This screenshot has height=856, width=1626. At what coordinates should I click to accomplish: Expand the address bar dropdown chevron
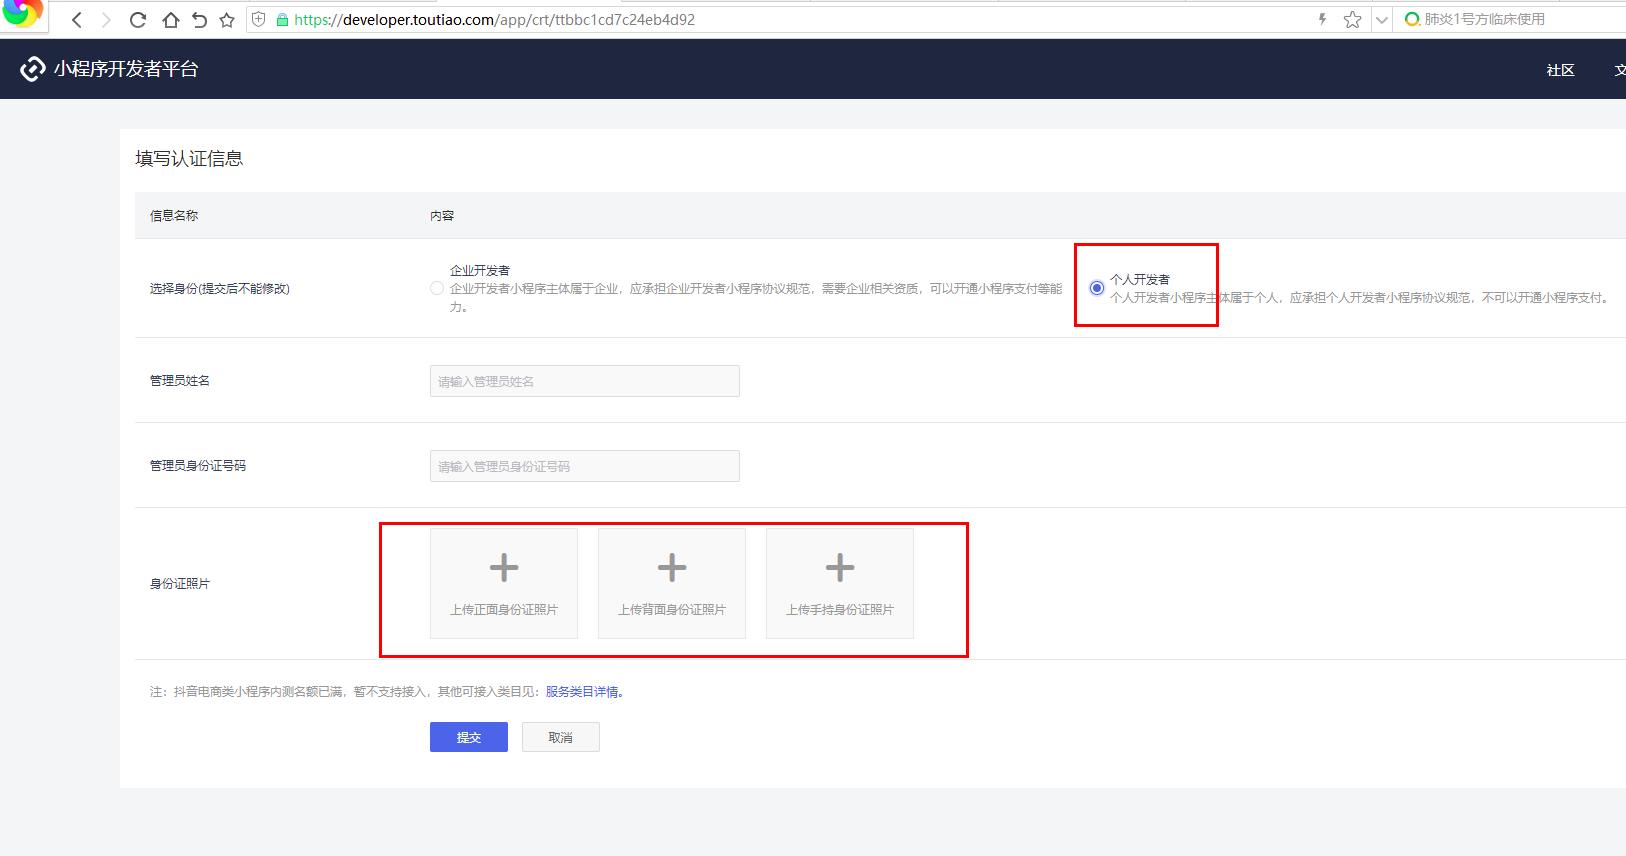(x=1382, y=20)
